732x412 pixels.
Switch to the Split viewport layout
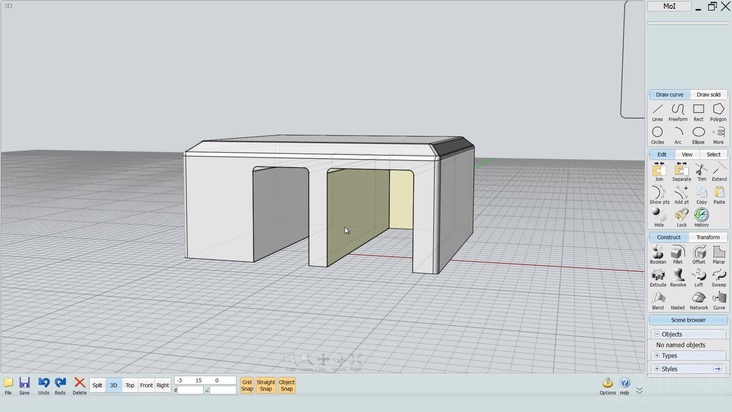(x=97, y=385)
